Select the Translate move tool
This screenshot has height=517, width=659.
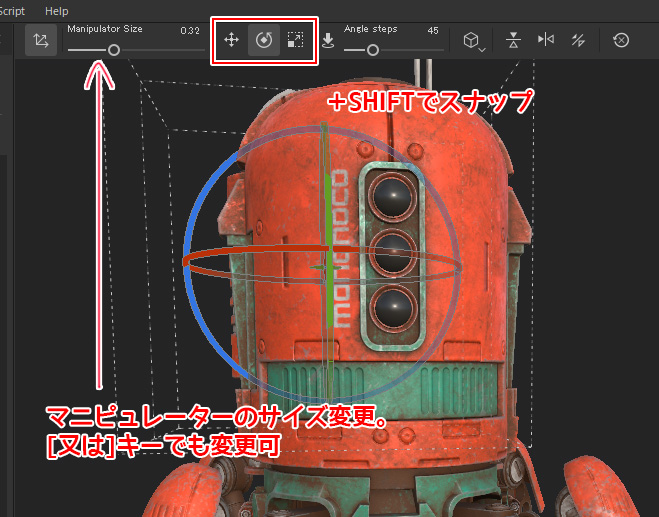[x=231, y=40]
